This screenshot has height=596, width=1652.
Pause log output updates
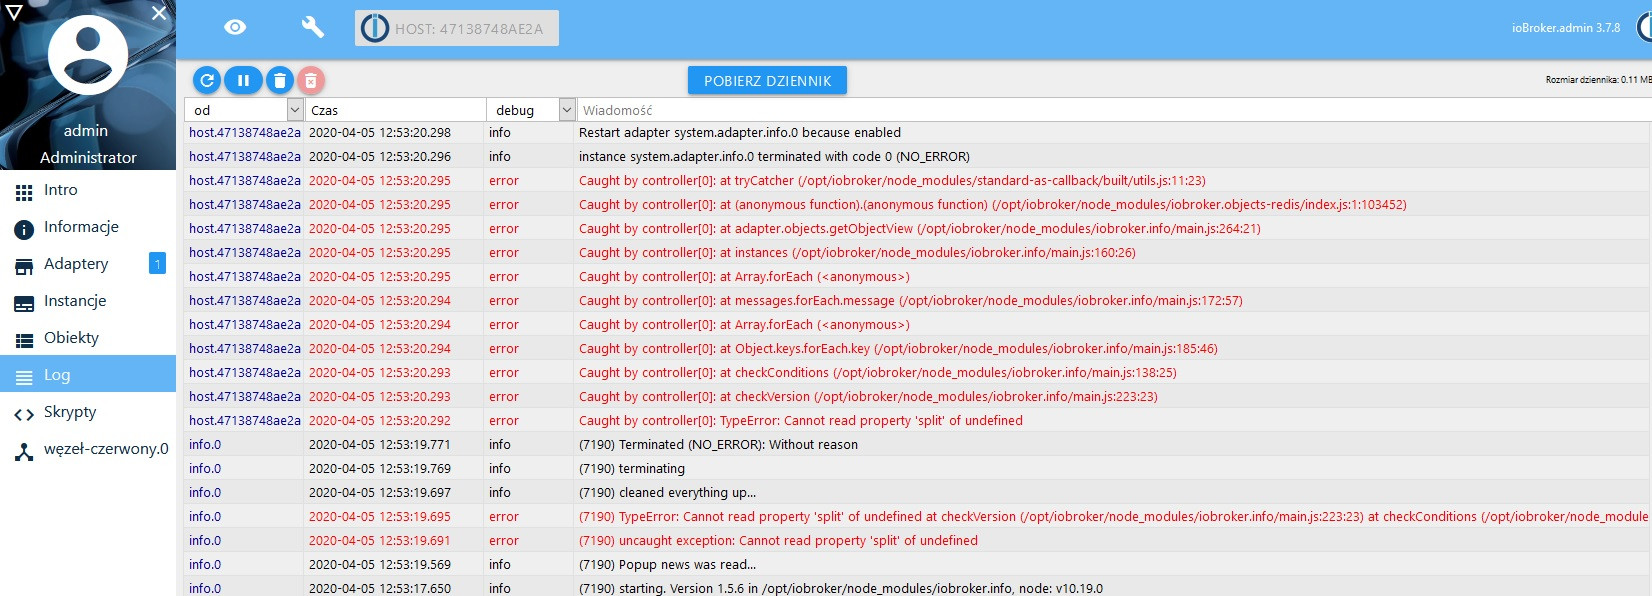coord(243,80)
